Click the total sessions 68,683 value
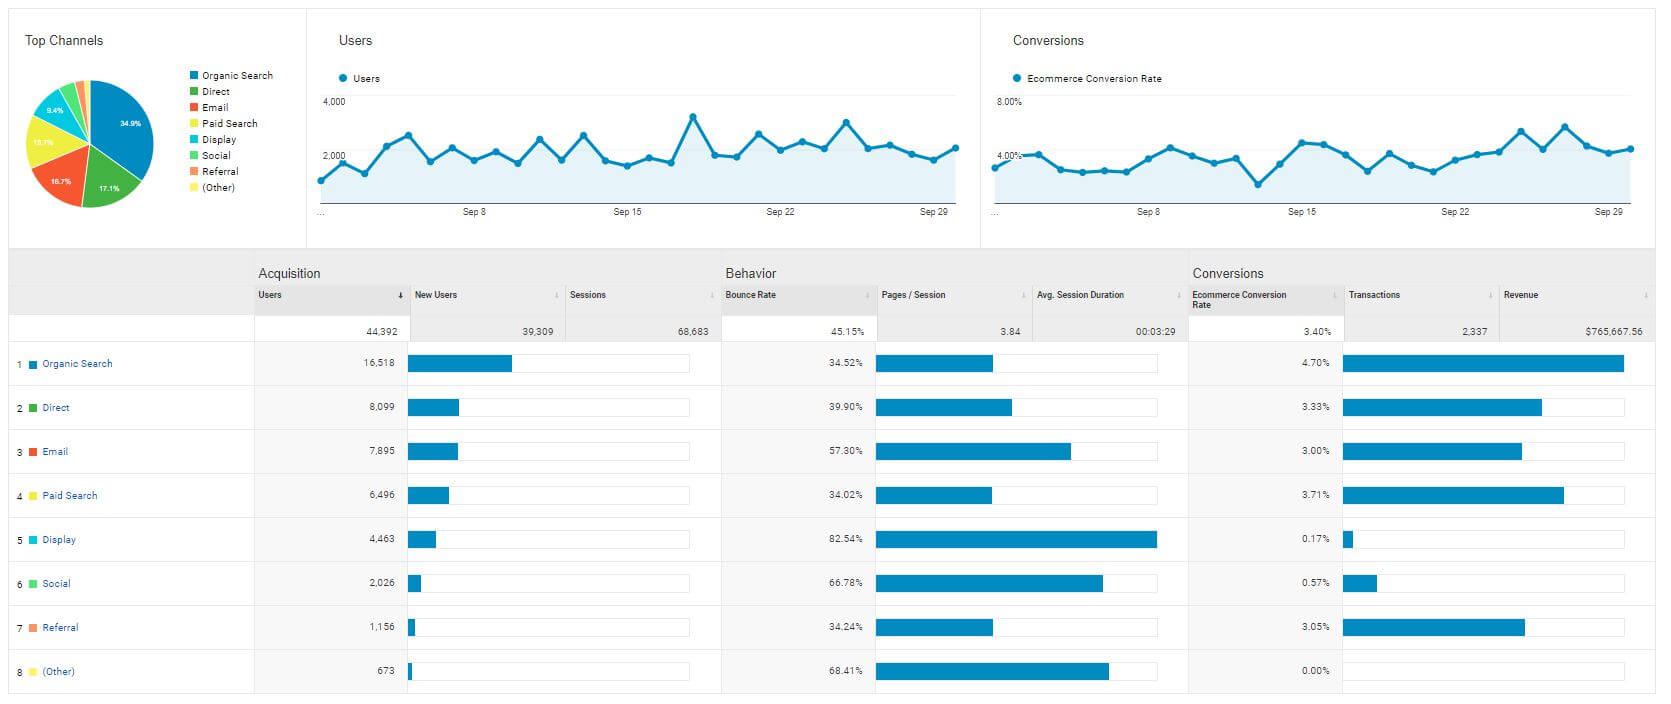The width and height of the screenshot is (1671, 704). click(693, 331)
